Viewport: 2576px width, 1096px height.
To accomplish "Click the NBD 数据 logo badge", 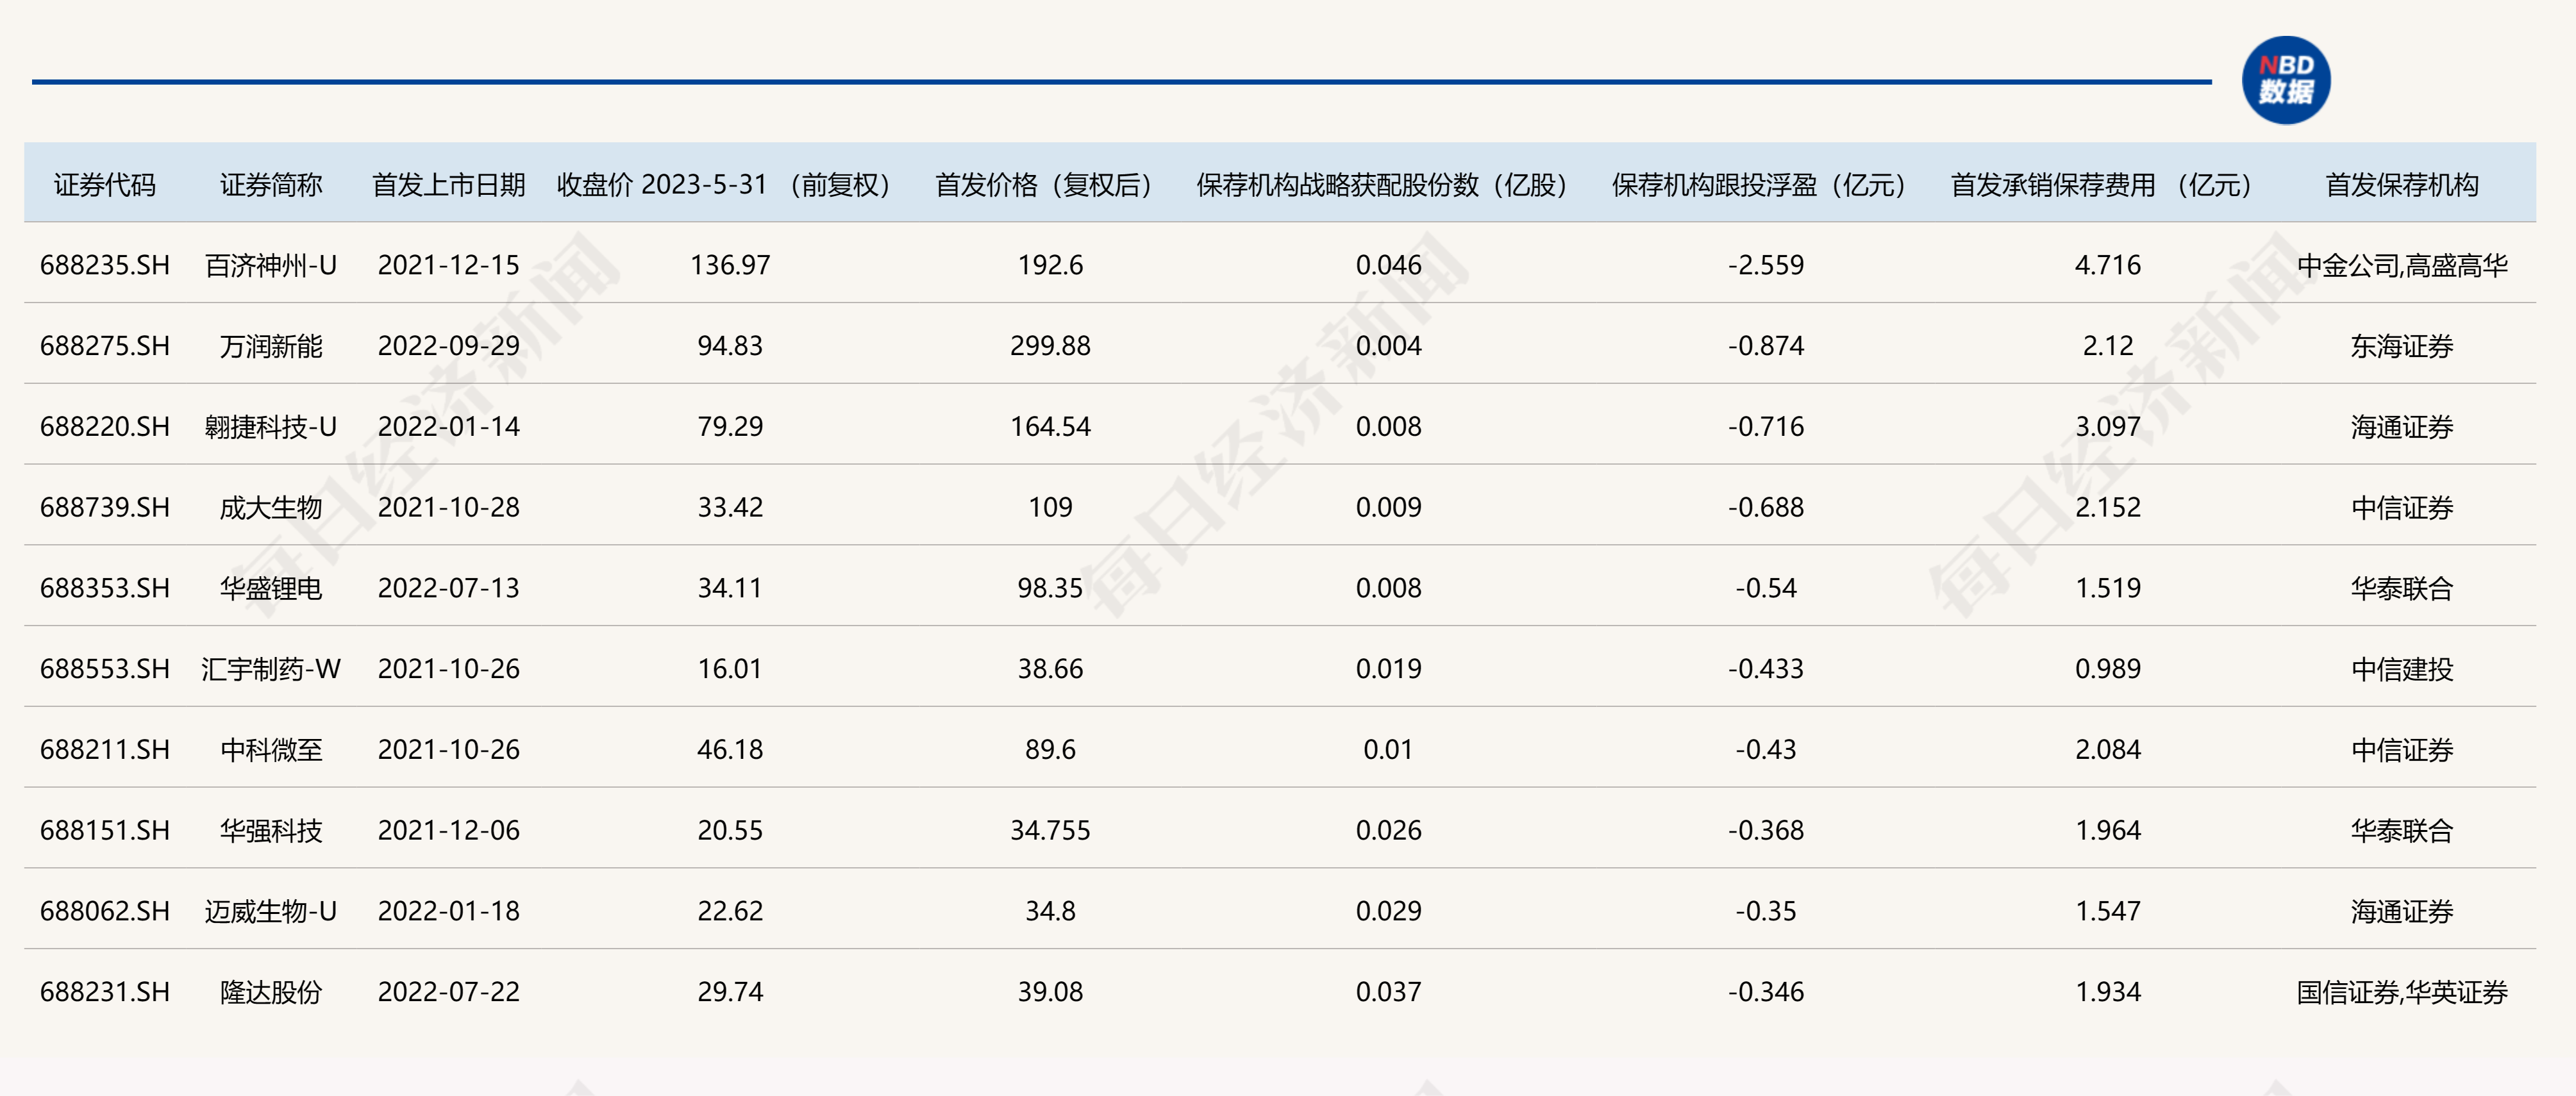I will click(2286, 80).
